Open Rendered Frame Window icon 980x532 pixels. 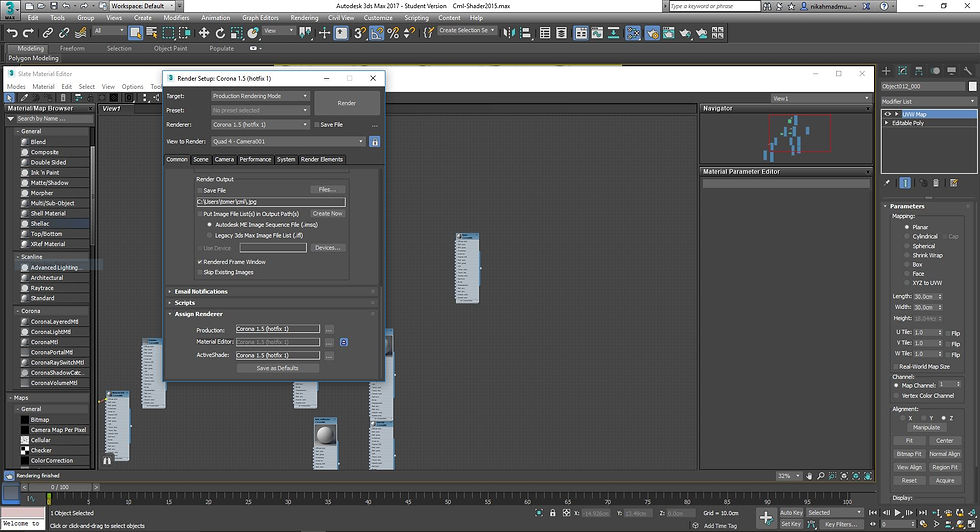[669, 33]
